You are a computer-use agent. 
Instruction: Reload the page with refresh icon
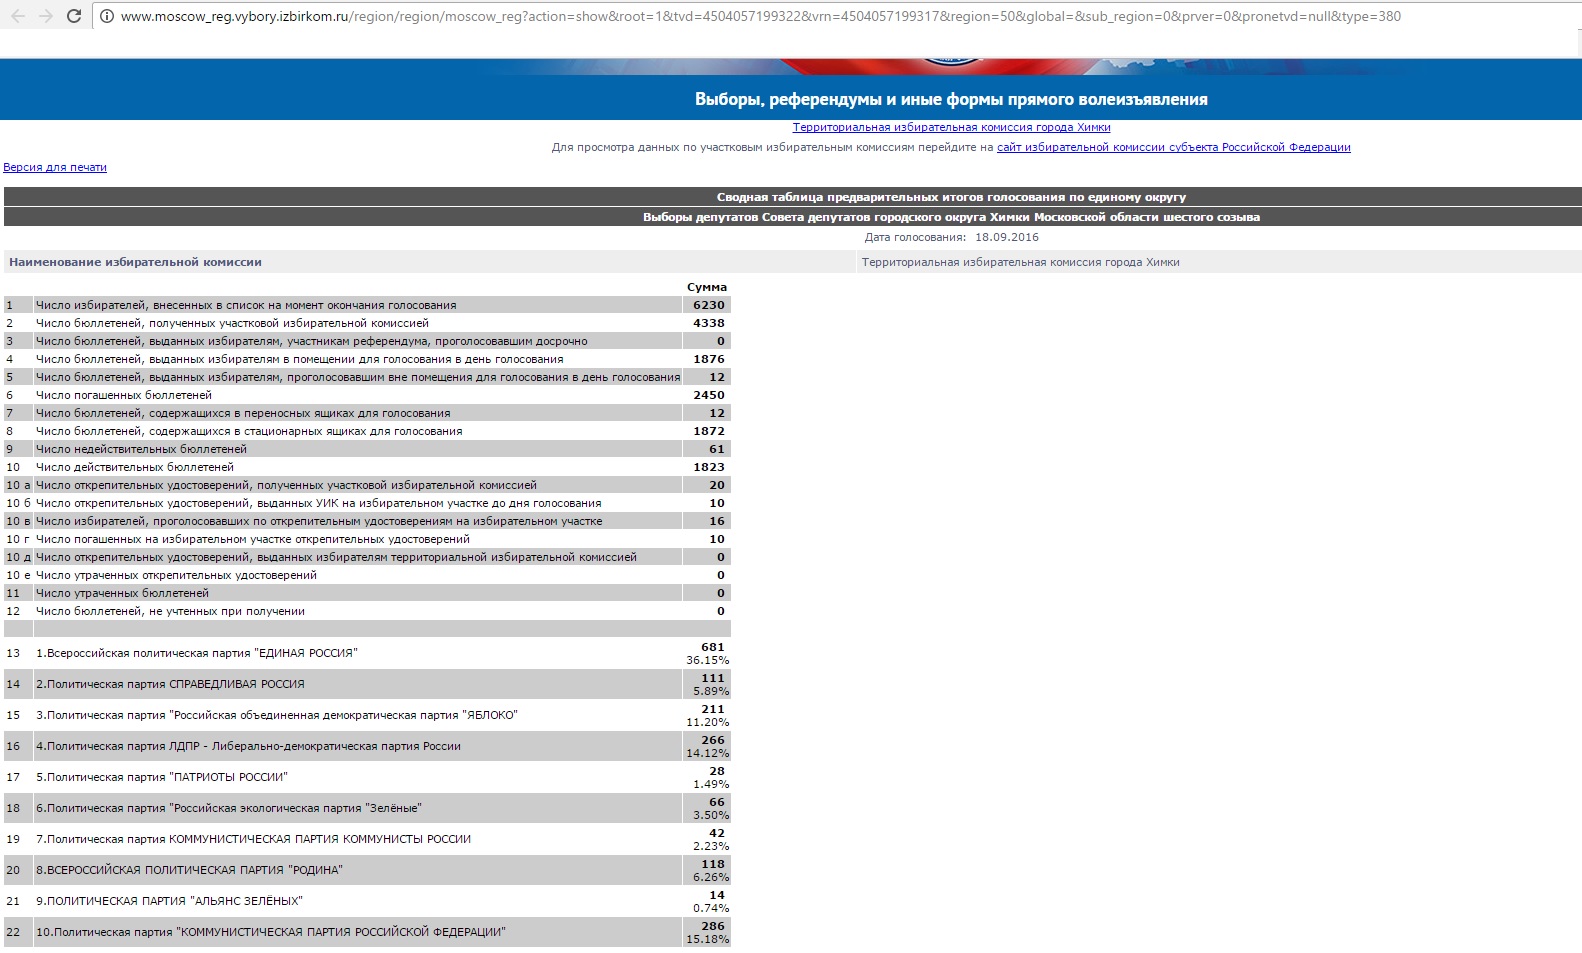coord(74,16)
